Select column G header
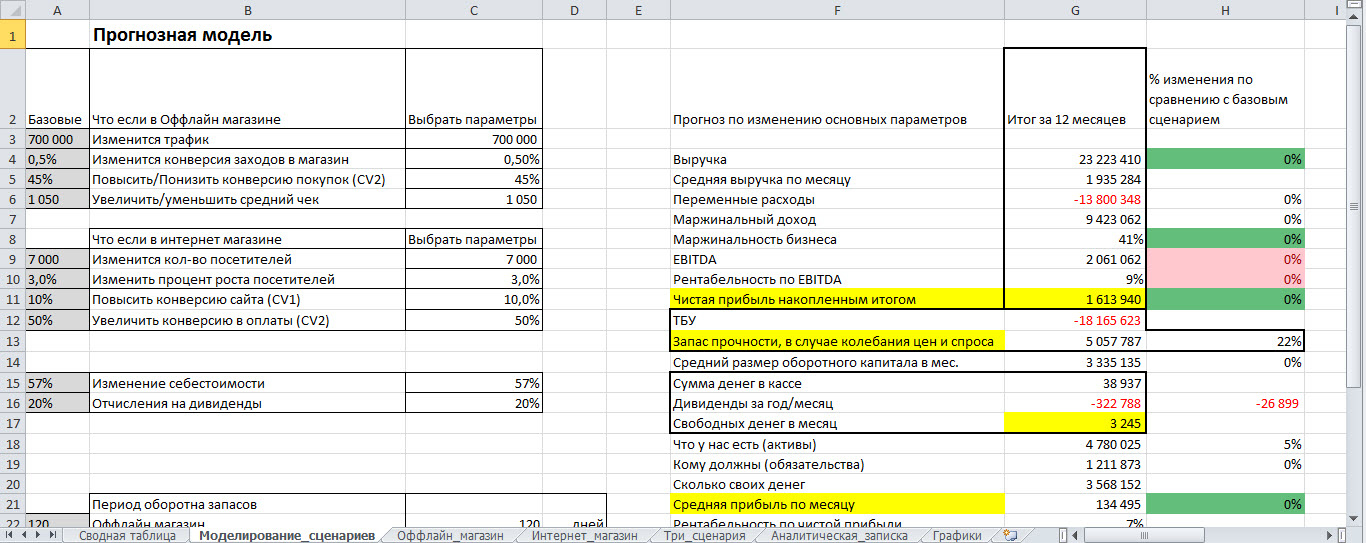The height and width of the screenshot is (543, 1366). (x=1075, y=9)
